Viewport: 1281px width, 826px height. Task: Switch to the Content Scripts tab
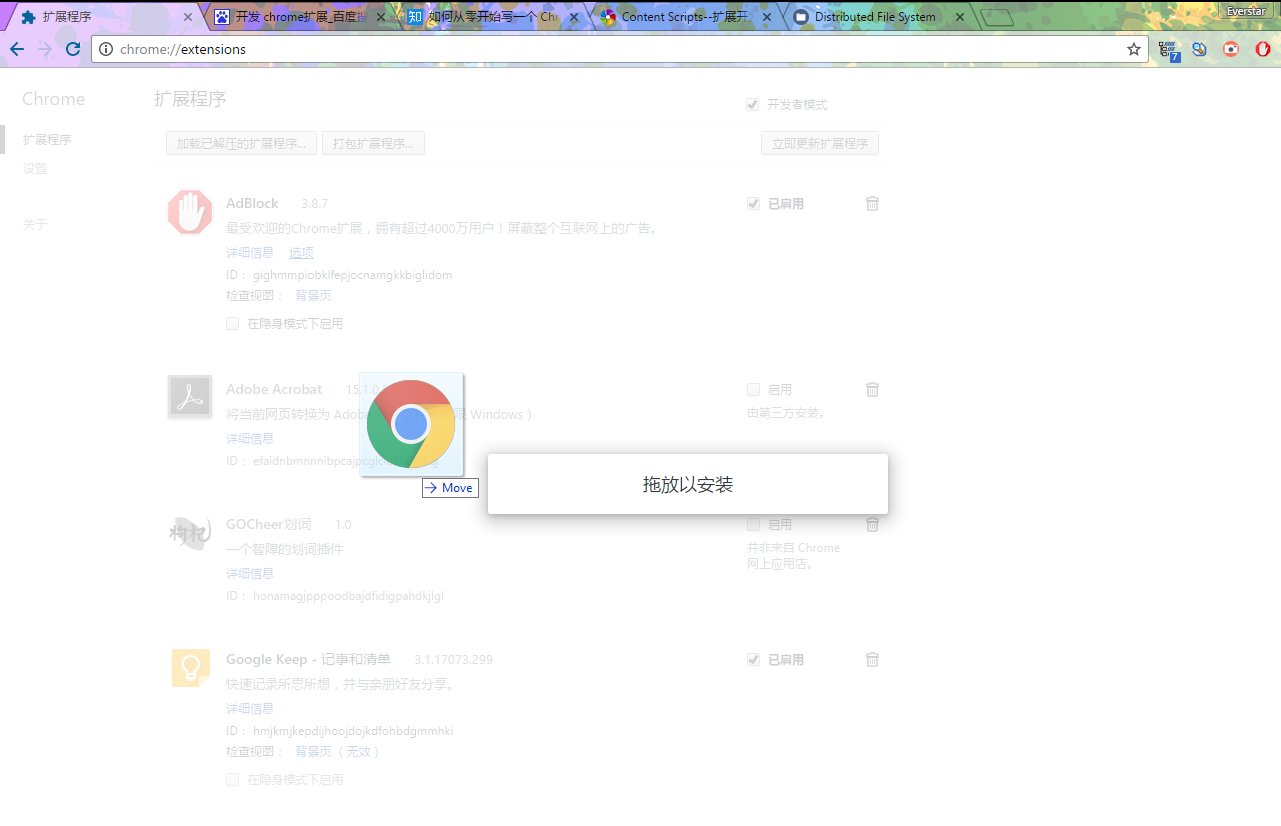(x=688, y=17)
